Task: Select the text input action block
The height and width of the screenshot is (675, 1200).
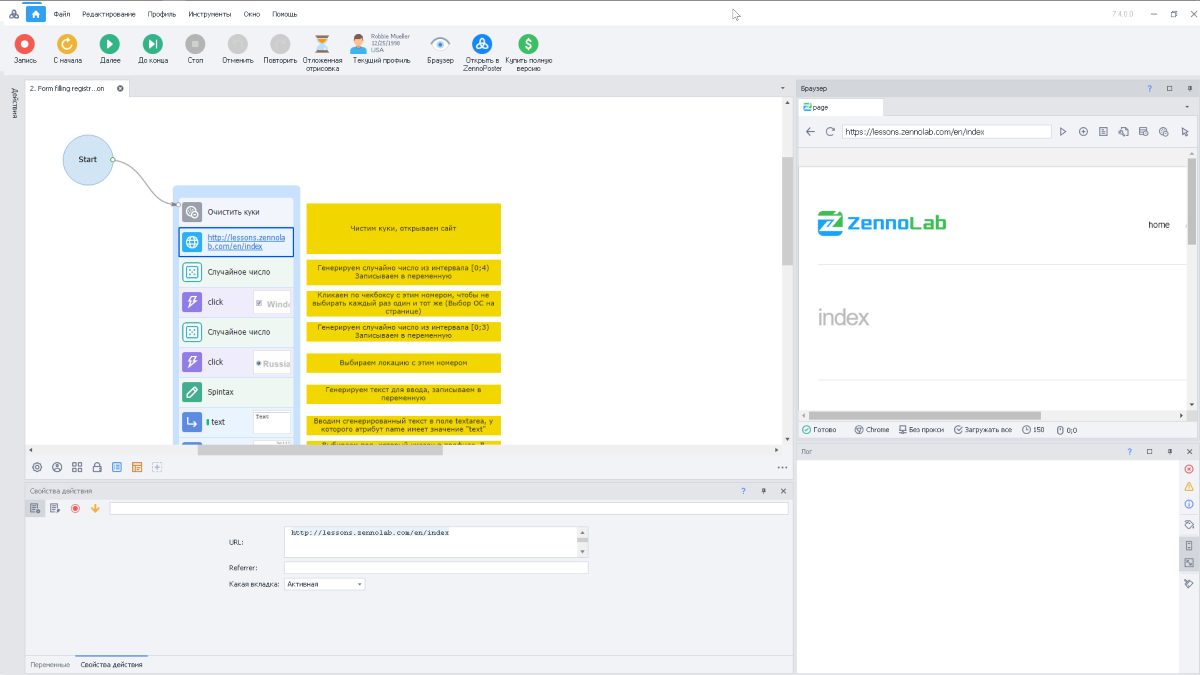Action: coord(237,422)
